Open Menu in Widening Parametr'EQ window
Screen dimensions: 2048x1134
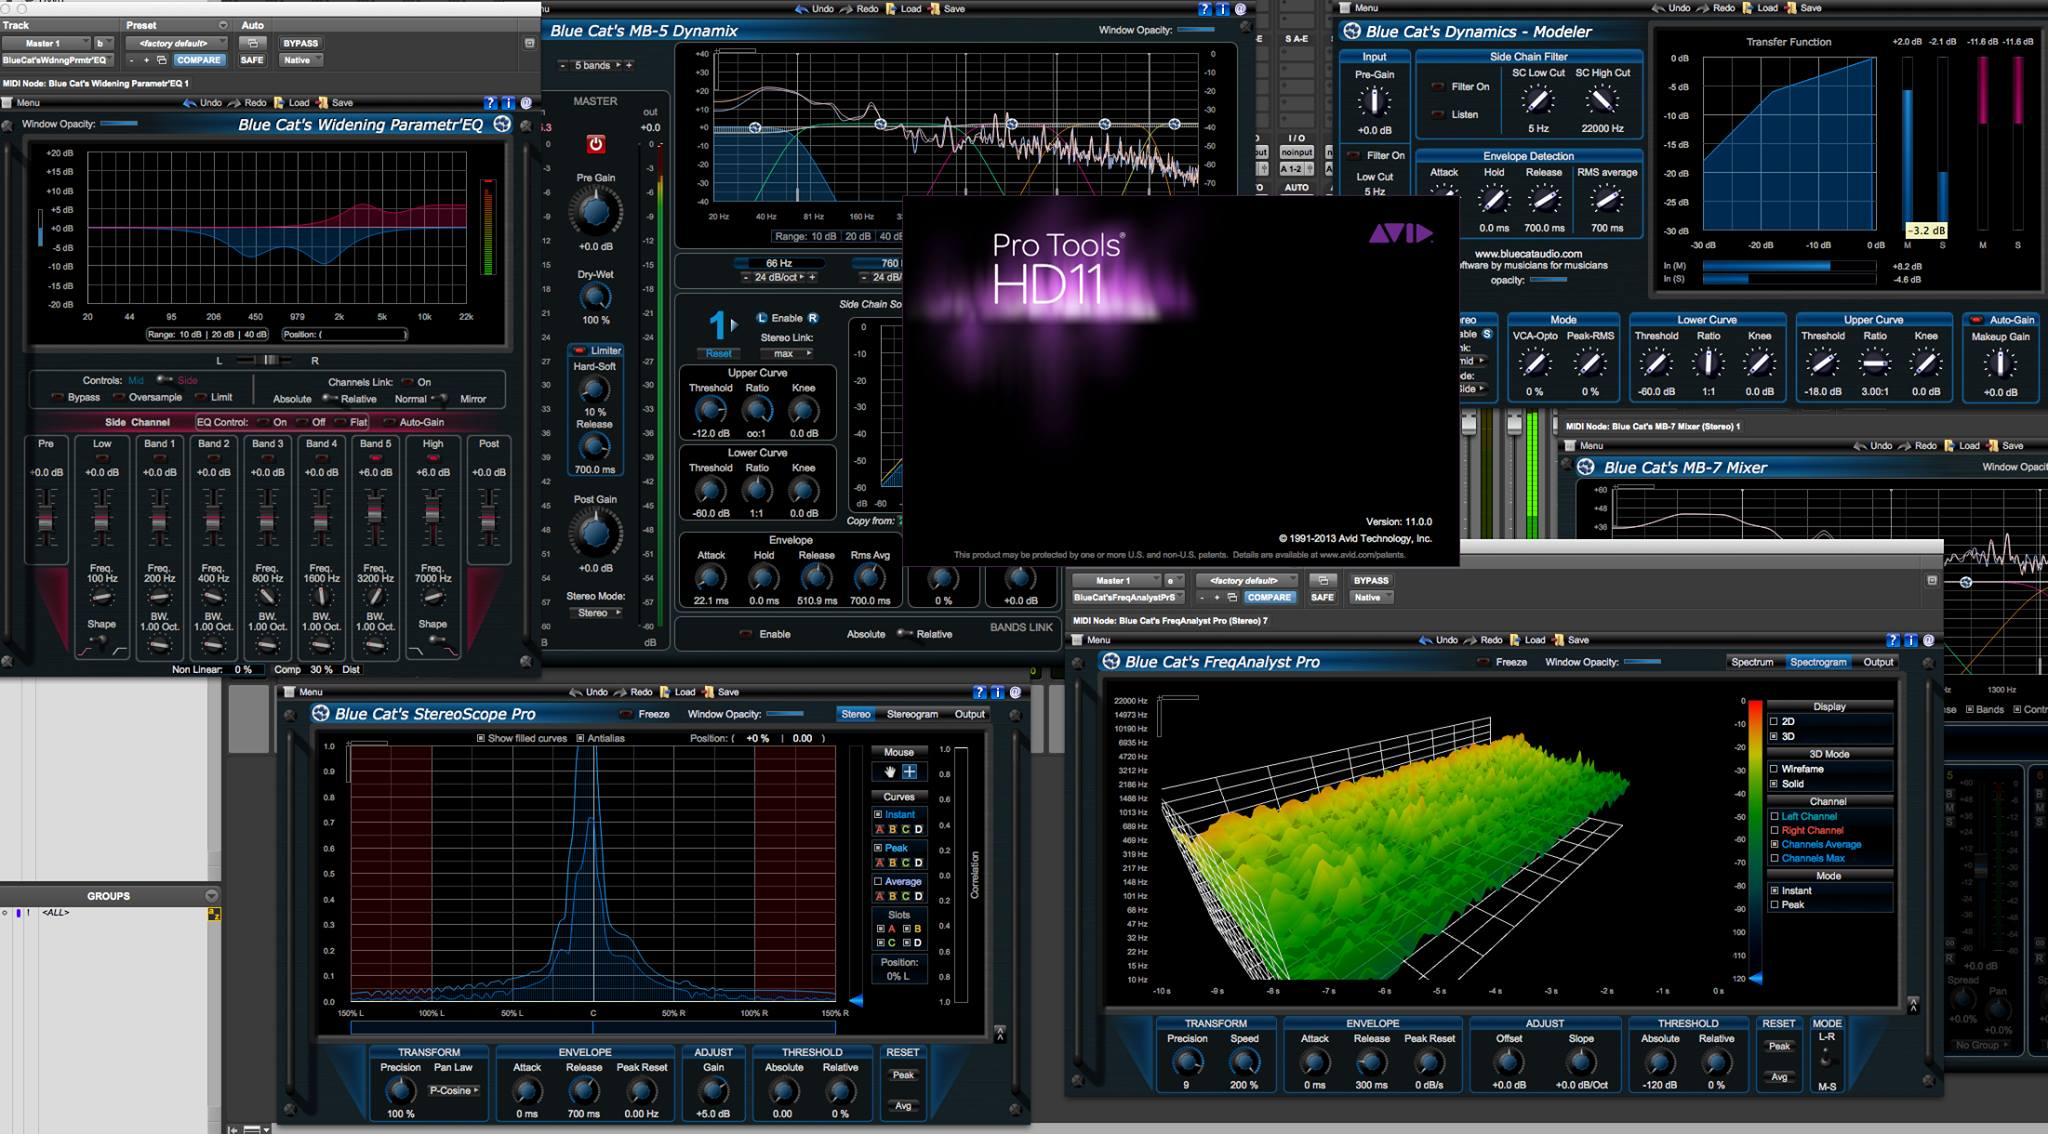tap(22, 102)
